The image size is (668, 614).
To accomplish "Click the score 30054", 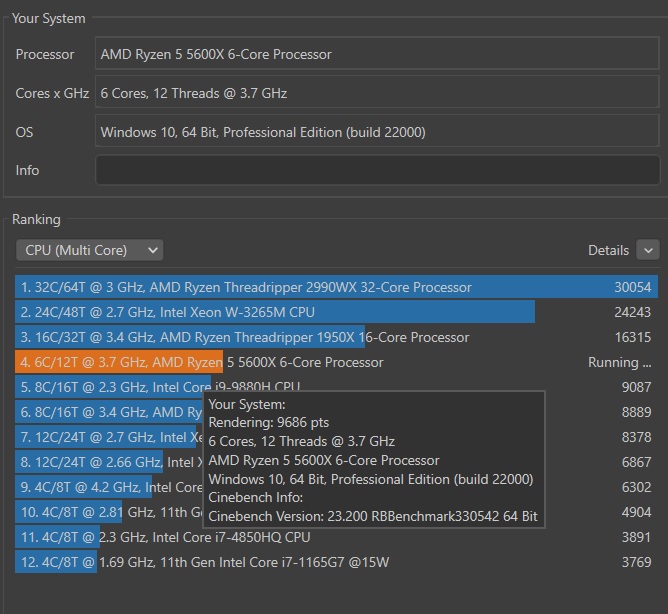I will pos(632,287).
